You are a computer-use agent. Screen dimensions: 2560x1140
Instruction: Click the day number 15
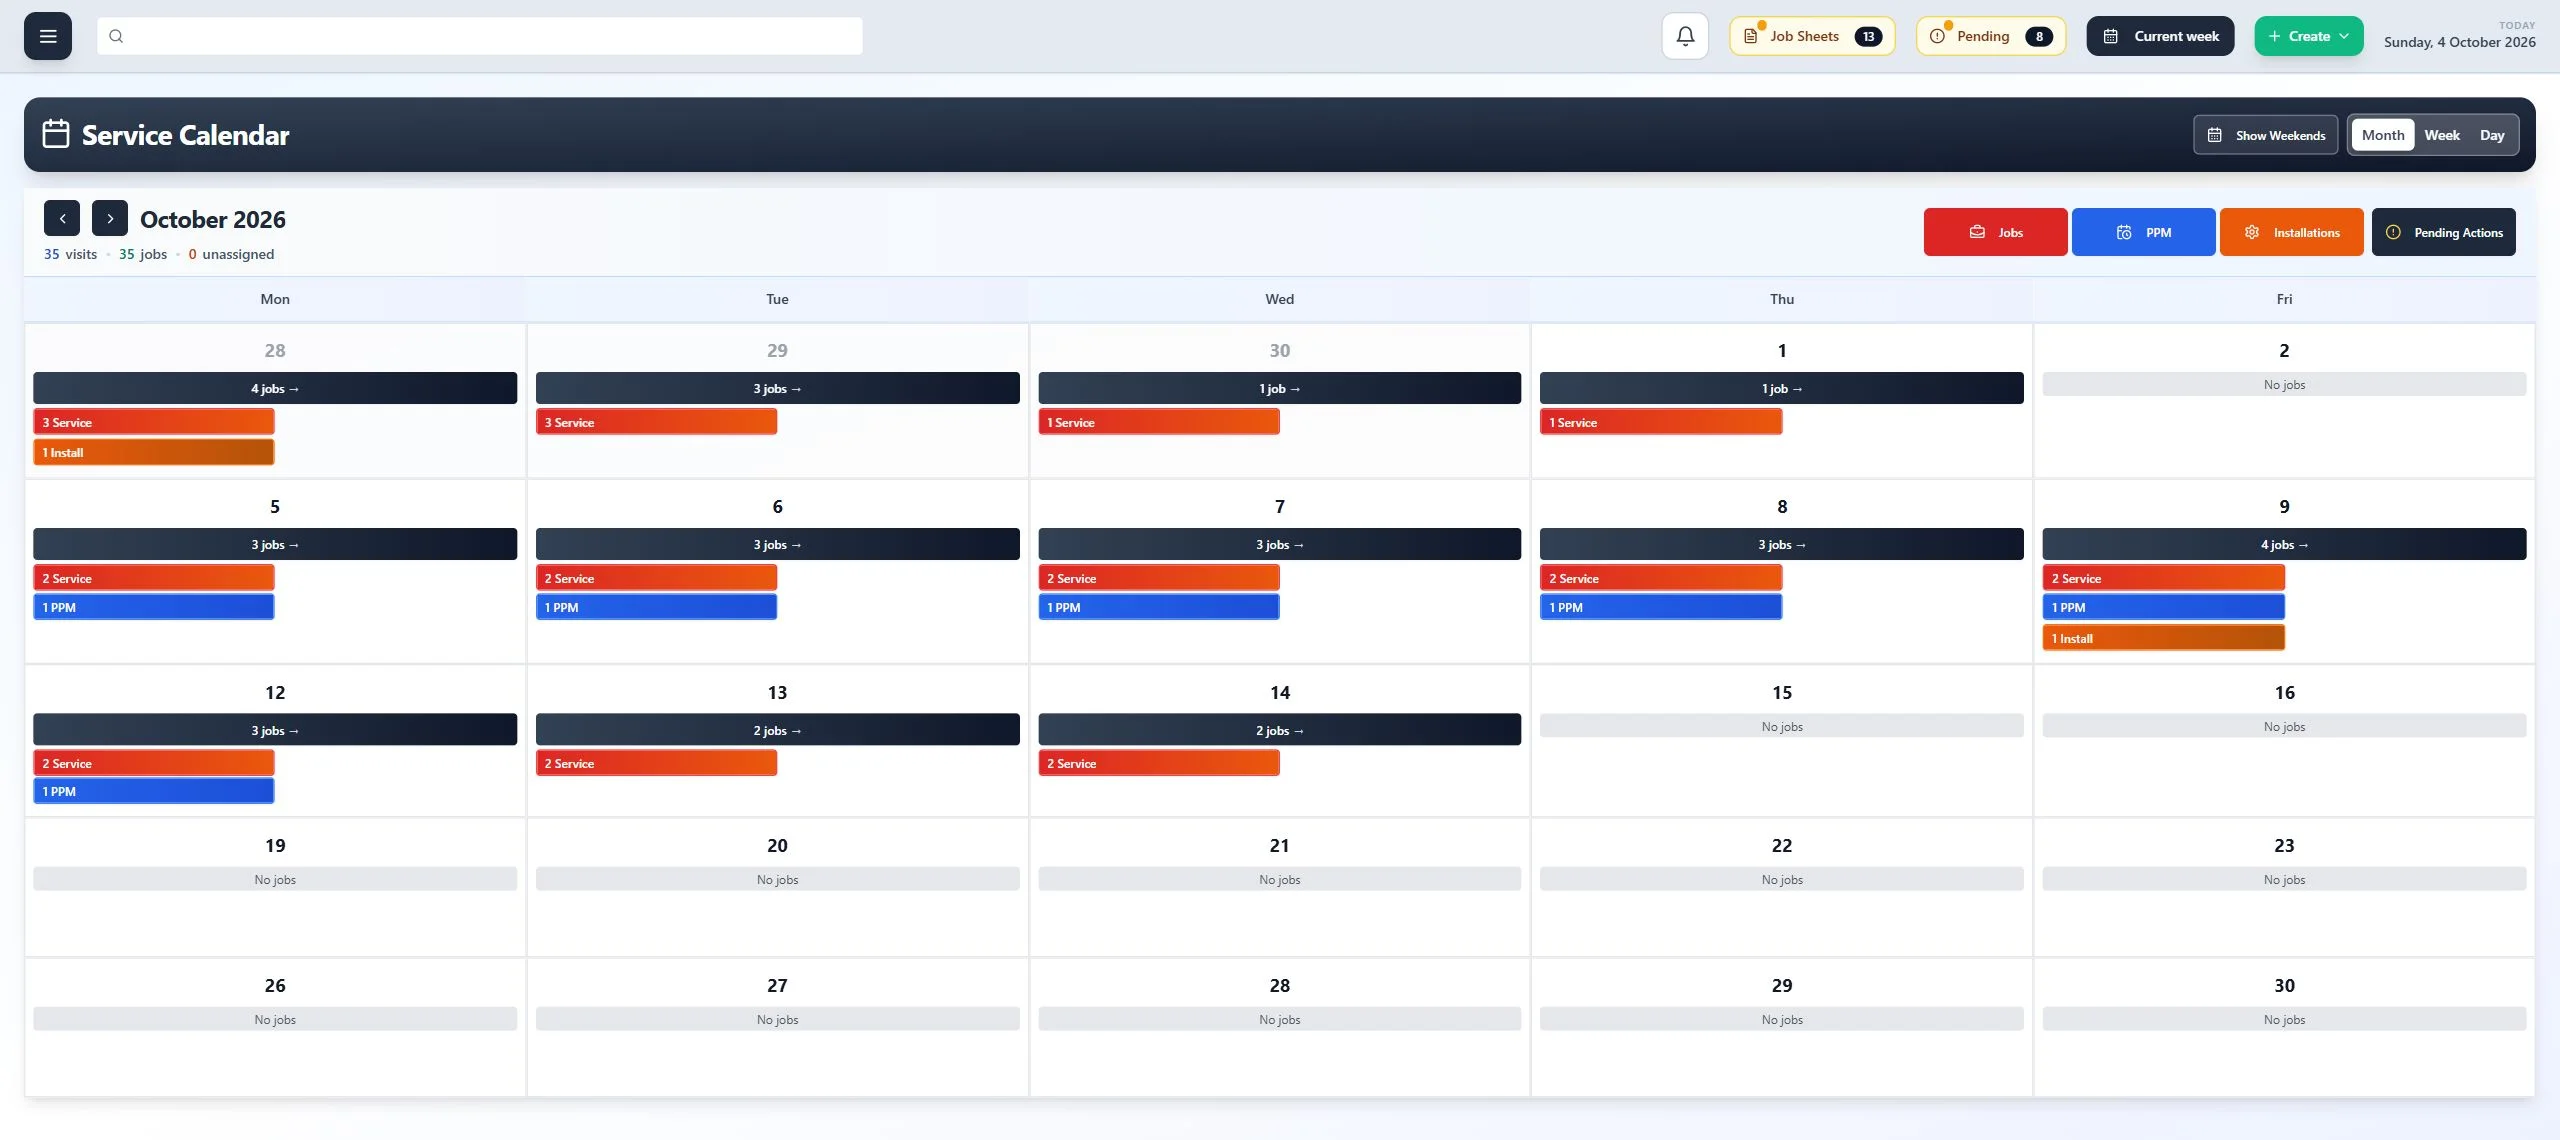pos(1781,692)
